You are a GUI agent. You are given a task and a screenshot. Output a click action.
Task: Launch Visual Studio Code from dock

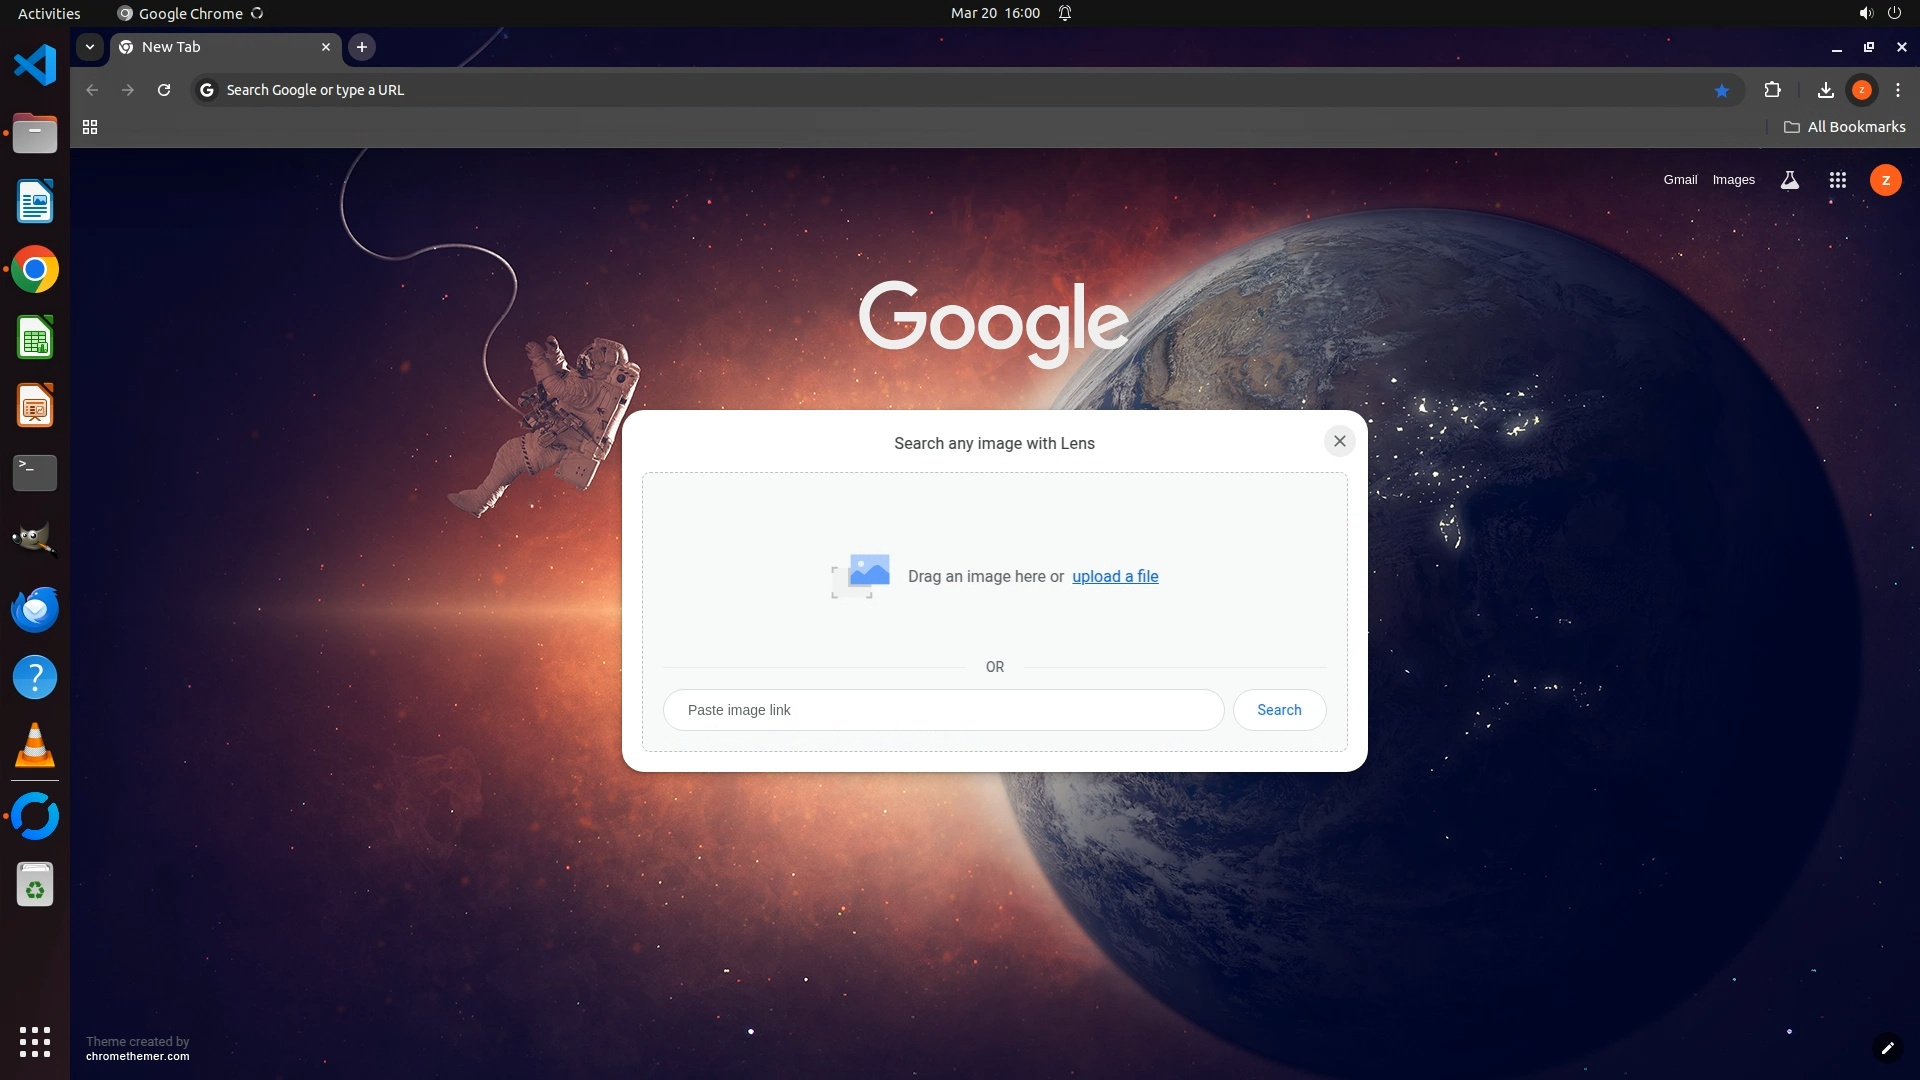(x=35, y=66)
